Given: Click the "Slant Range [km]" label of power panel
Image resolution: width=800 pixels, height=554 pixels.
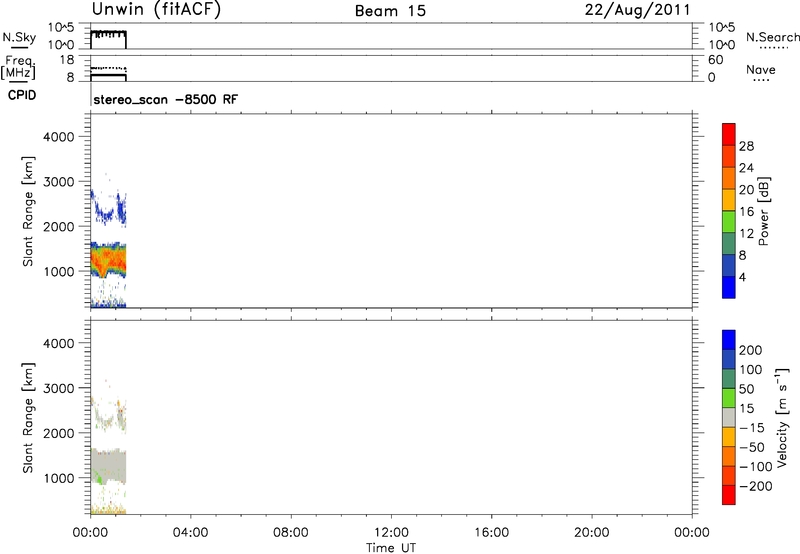Looking at the screenshot, I should (x=28, y=211).
